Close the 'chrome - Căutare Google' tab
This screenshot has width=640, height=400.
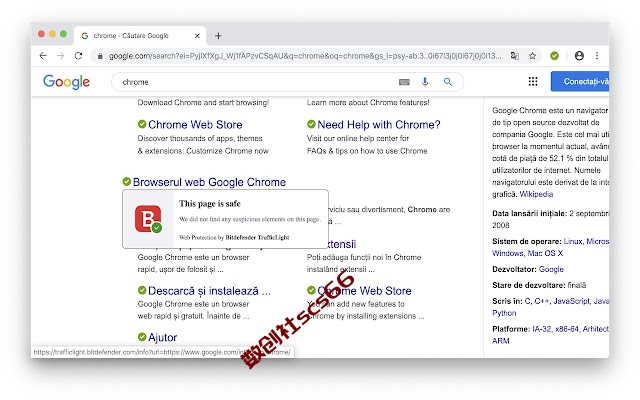point(197,36)
